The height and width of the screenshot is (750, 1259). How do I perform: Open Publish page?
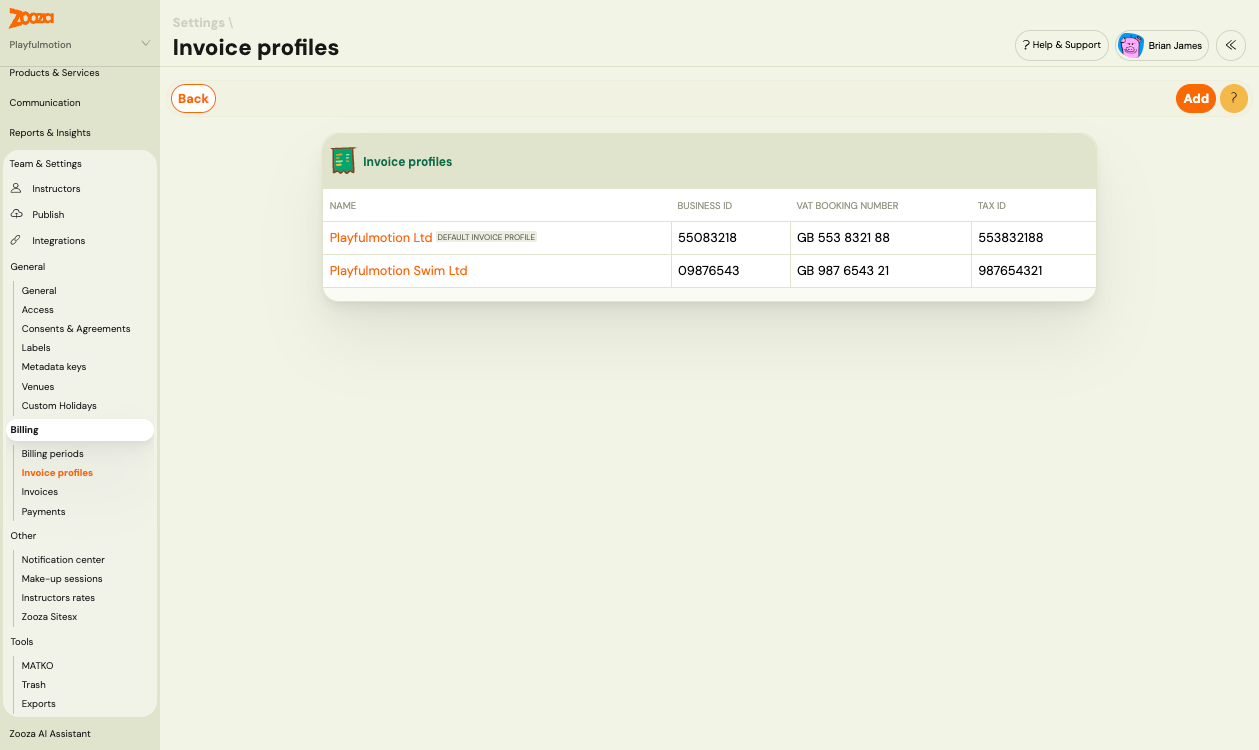coord(48,215)
